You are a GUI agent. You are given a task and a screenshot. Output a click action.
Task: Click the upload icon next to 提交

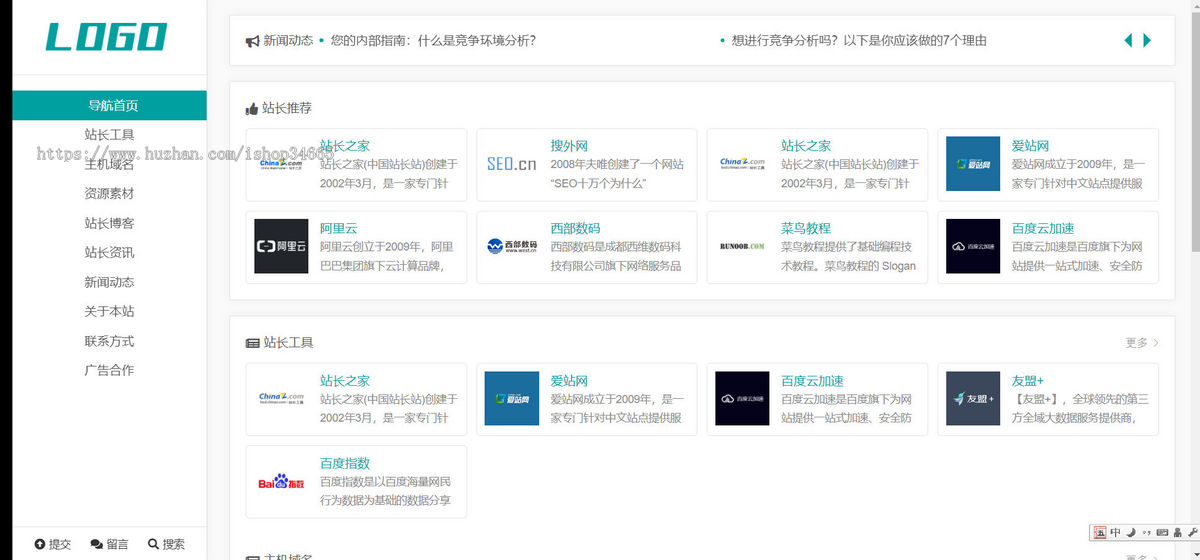(39, 544)
